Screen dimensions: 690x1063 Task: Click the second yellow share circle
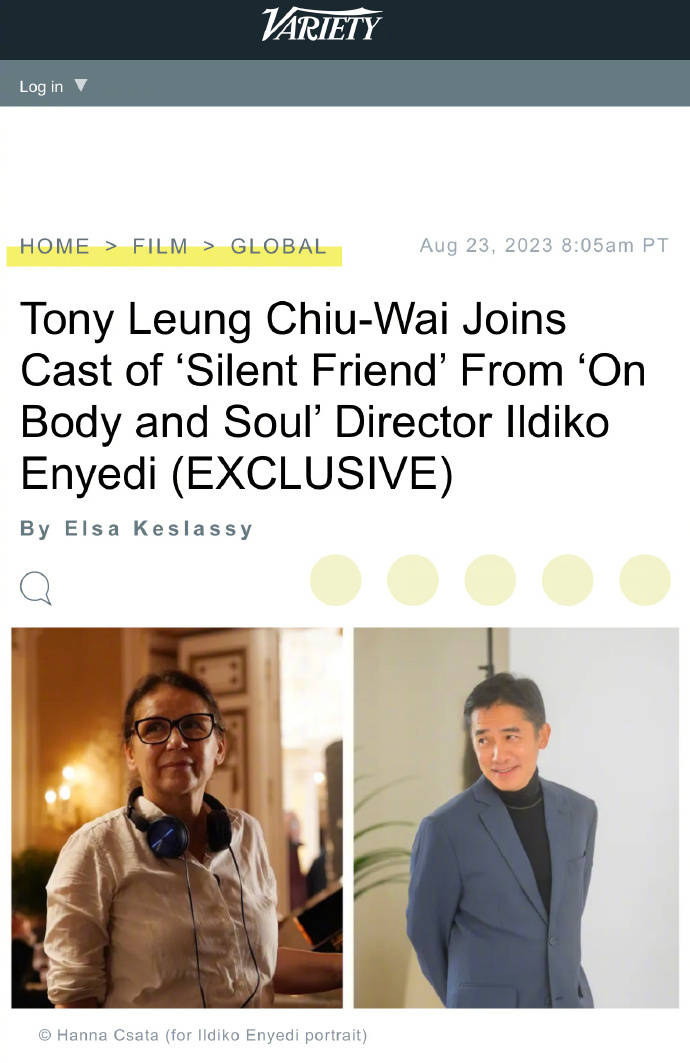point(413,580)
